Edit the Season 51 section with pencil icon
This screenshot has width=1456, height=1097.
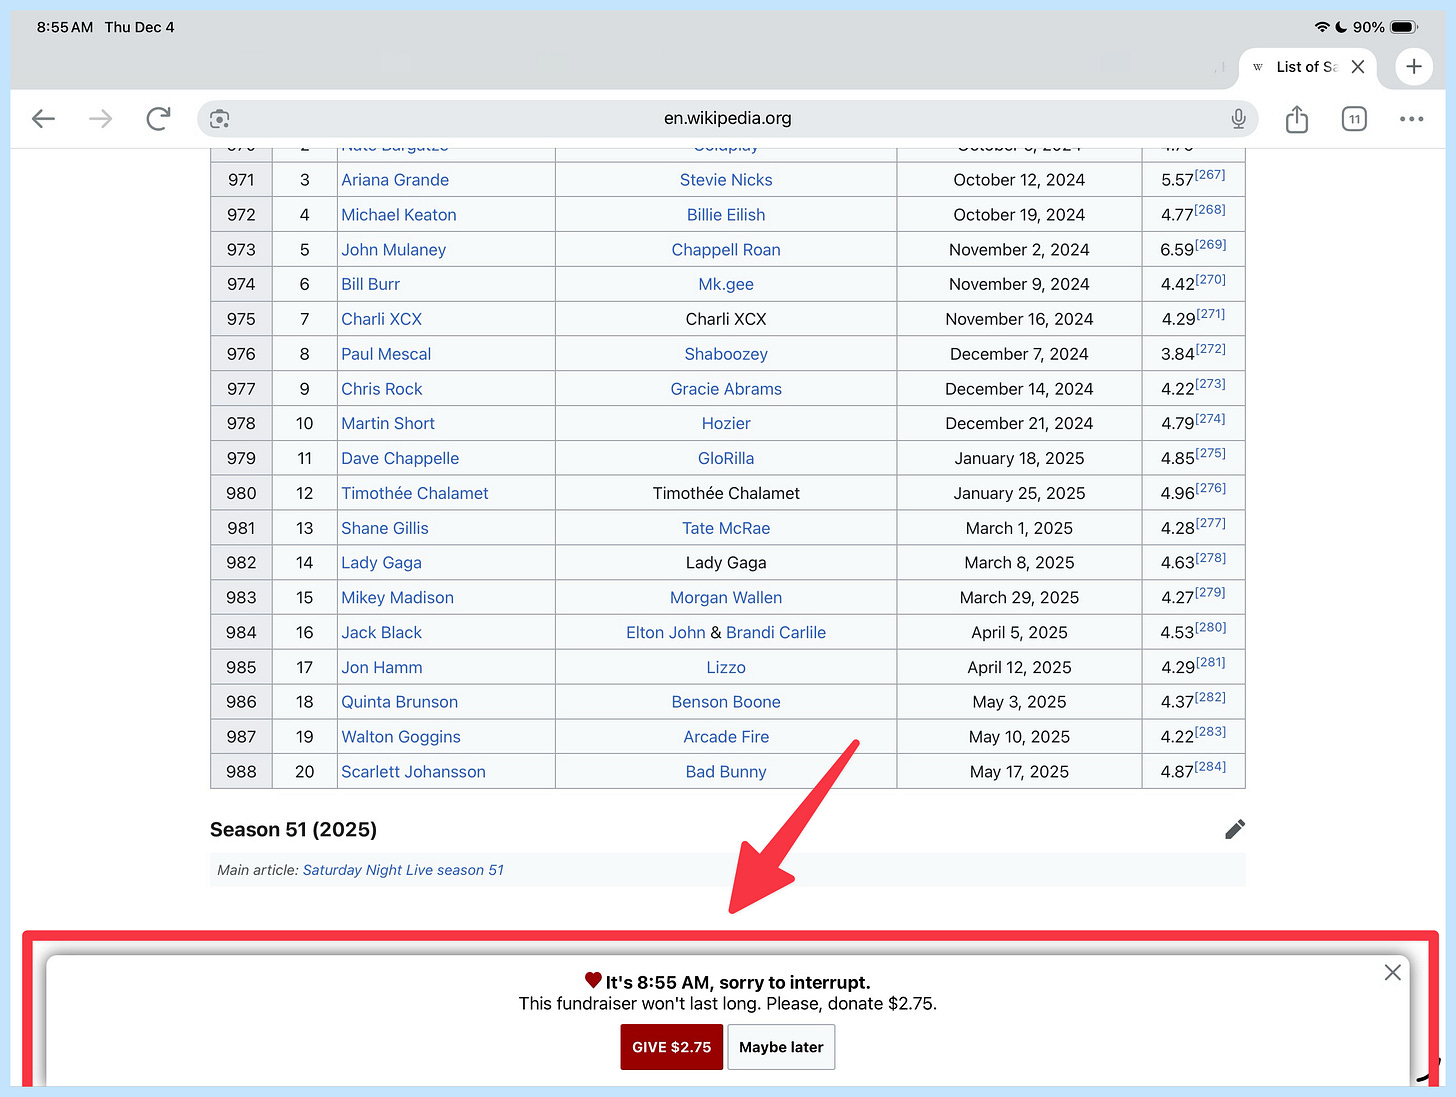pos(1235,829)
